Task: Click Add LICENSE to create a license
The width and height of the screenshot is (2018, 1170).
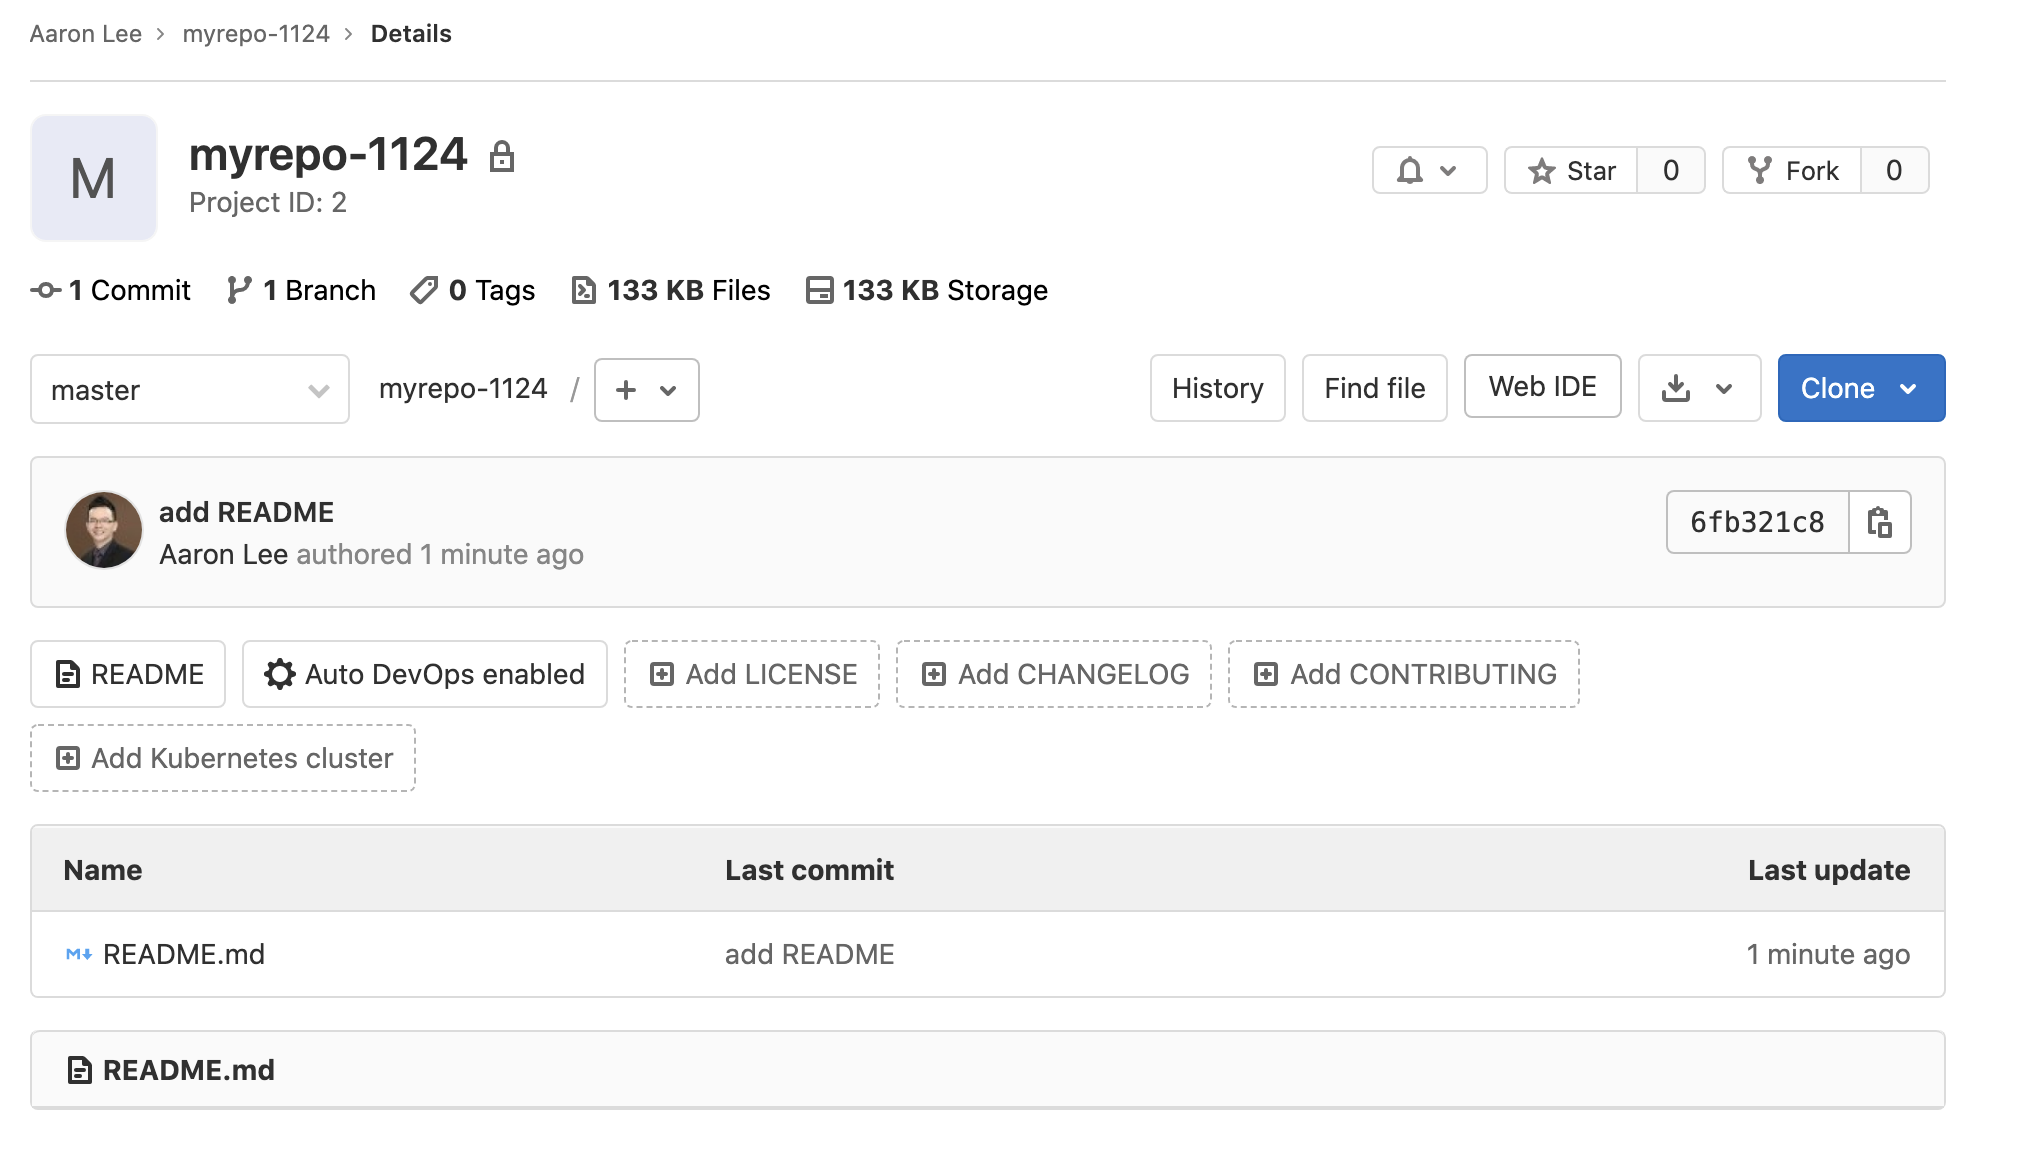Action: point(751,674)
